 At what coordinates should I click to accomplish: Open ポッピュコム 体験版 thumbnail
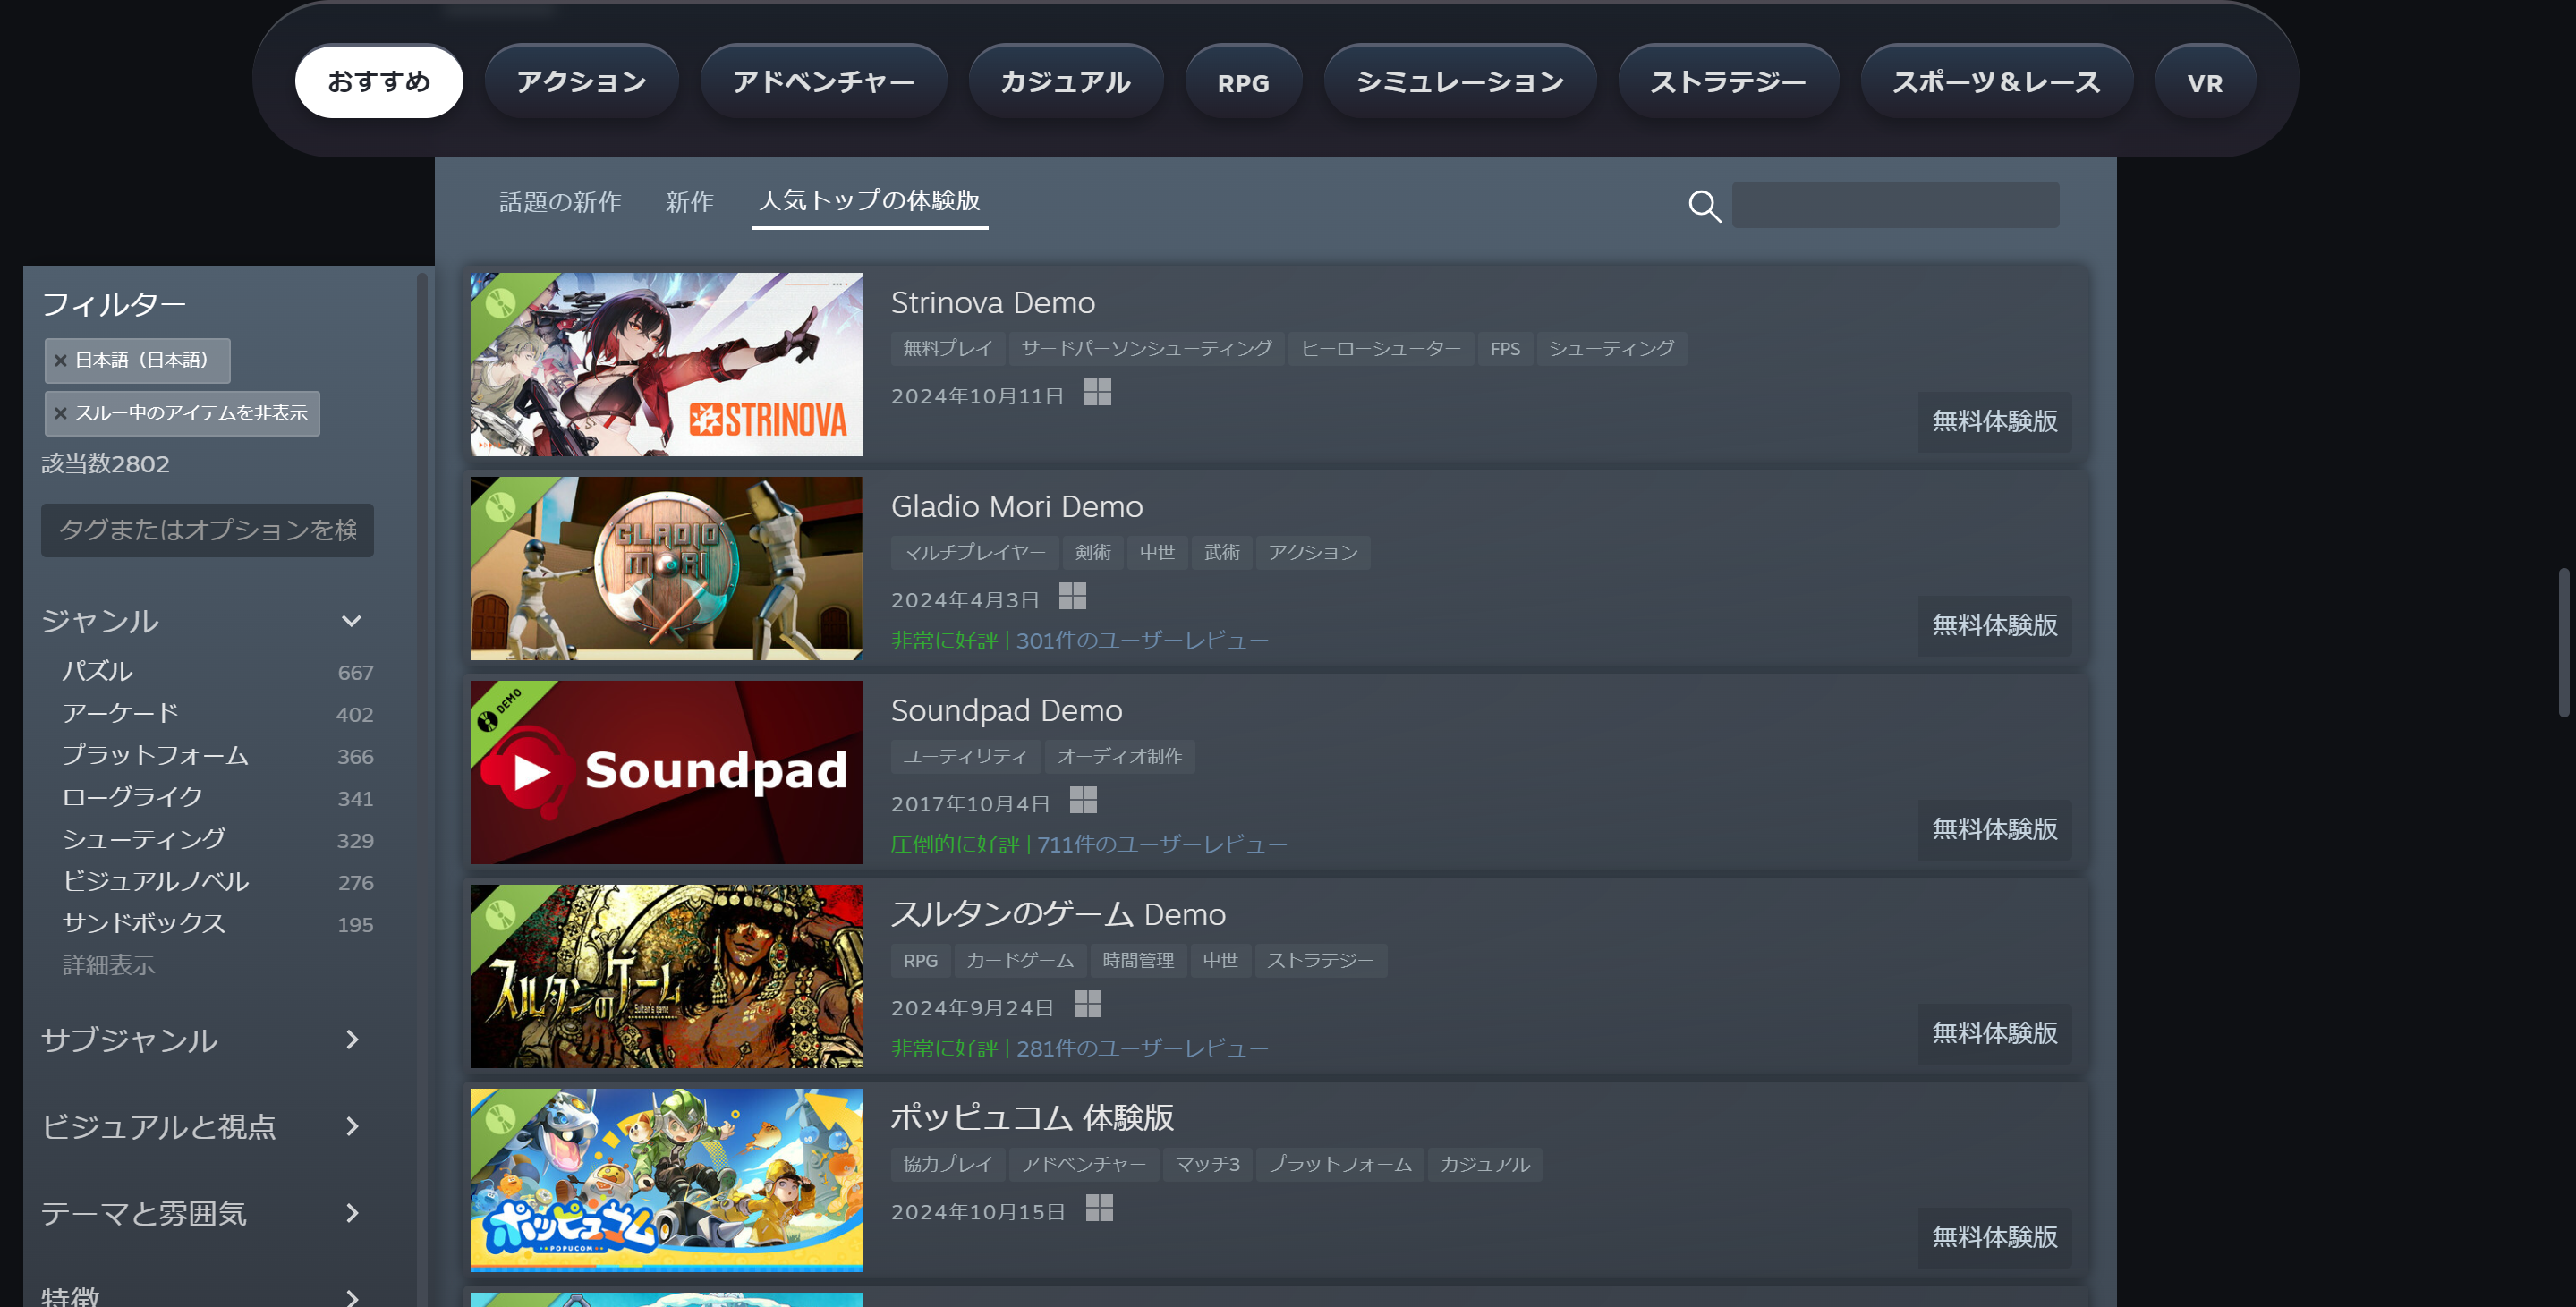(666, 1181)
